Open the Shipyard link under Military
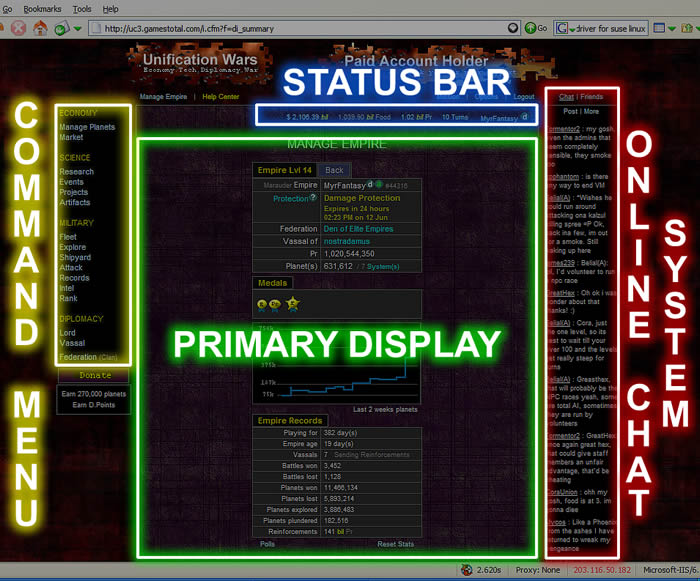The width and height of the screenshot is (700, 581). tap(76, 257)
